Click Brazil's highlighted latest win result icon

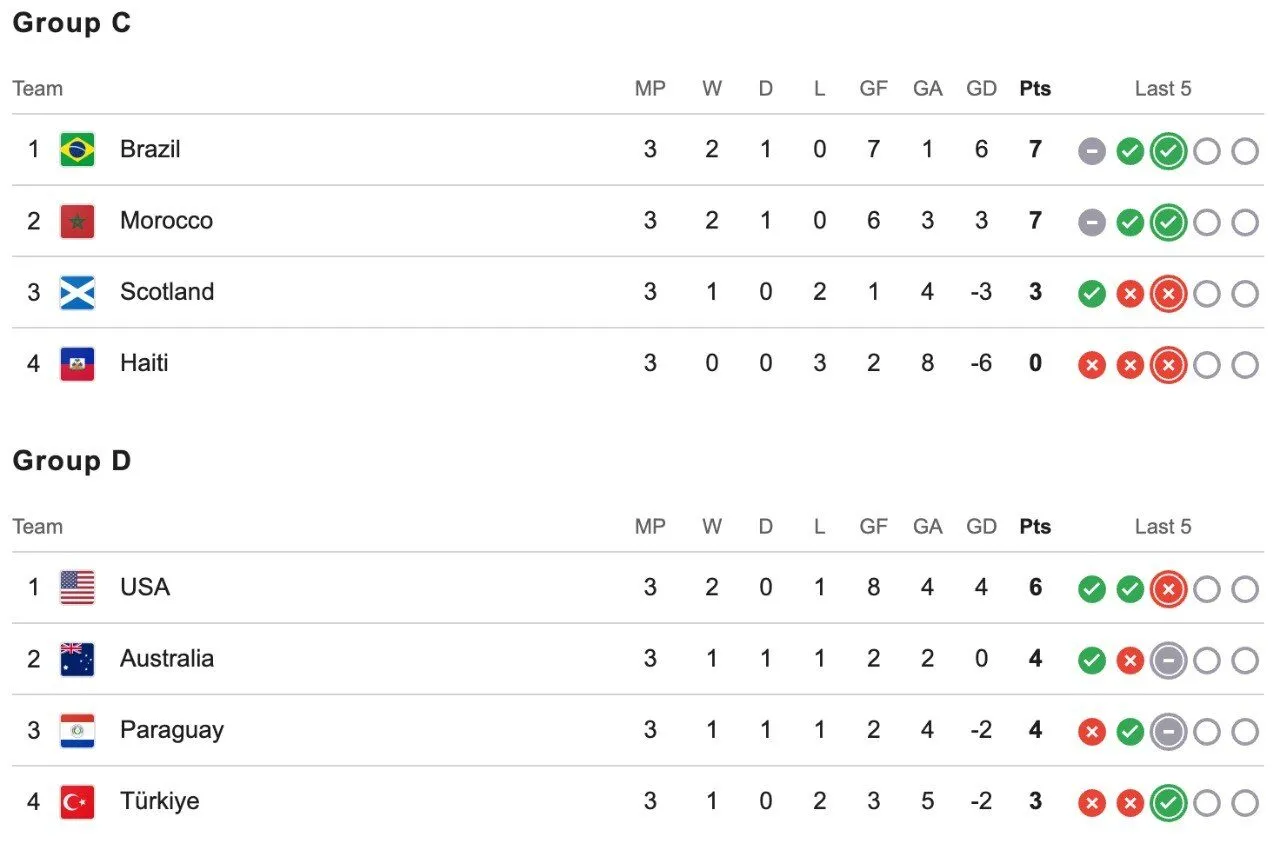[x=1168, y=151]
